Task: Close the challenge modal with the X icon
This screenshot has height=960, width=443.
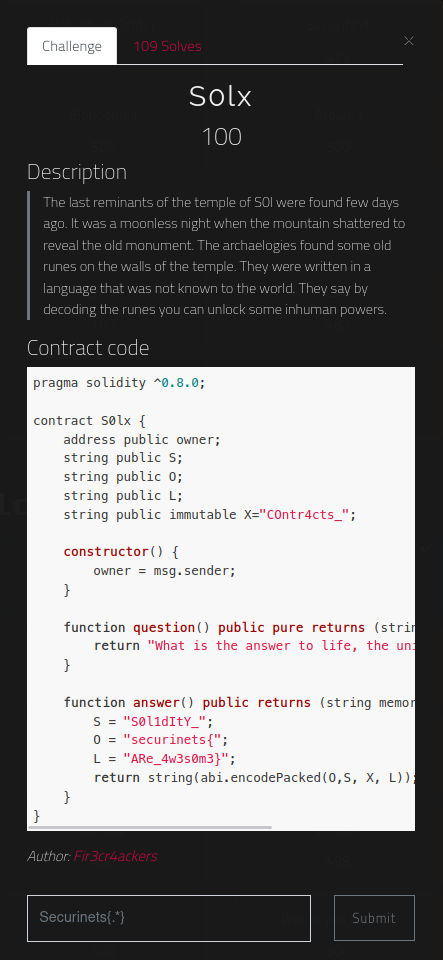Action: pos(409,41)
